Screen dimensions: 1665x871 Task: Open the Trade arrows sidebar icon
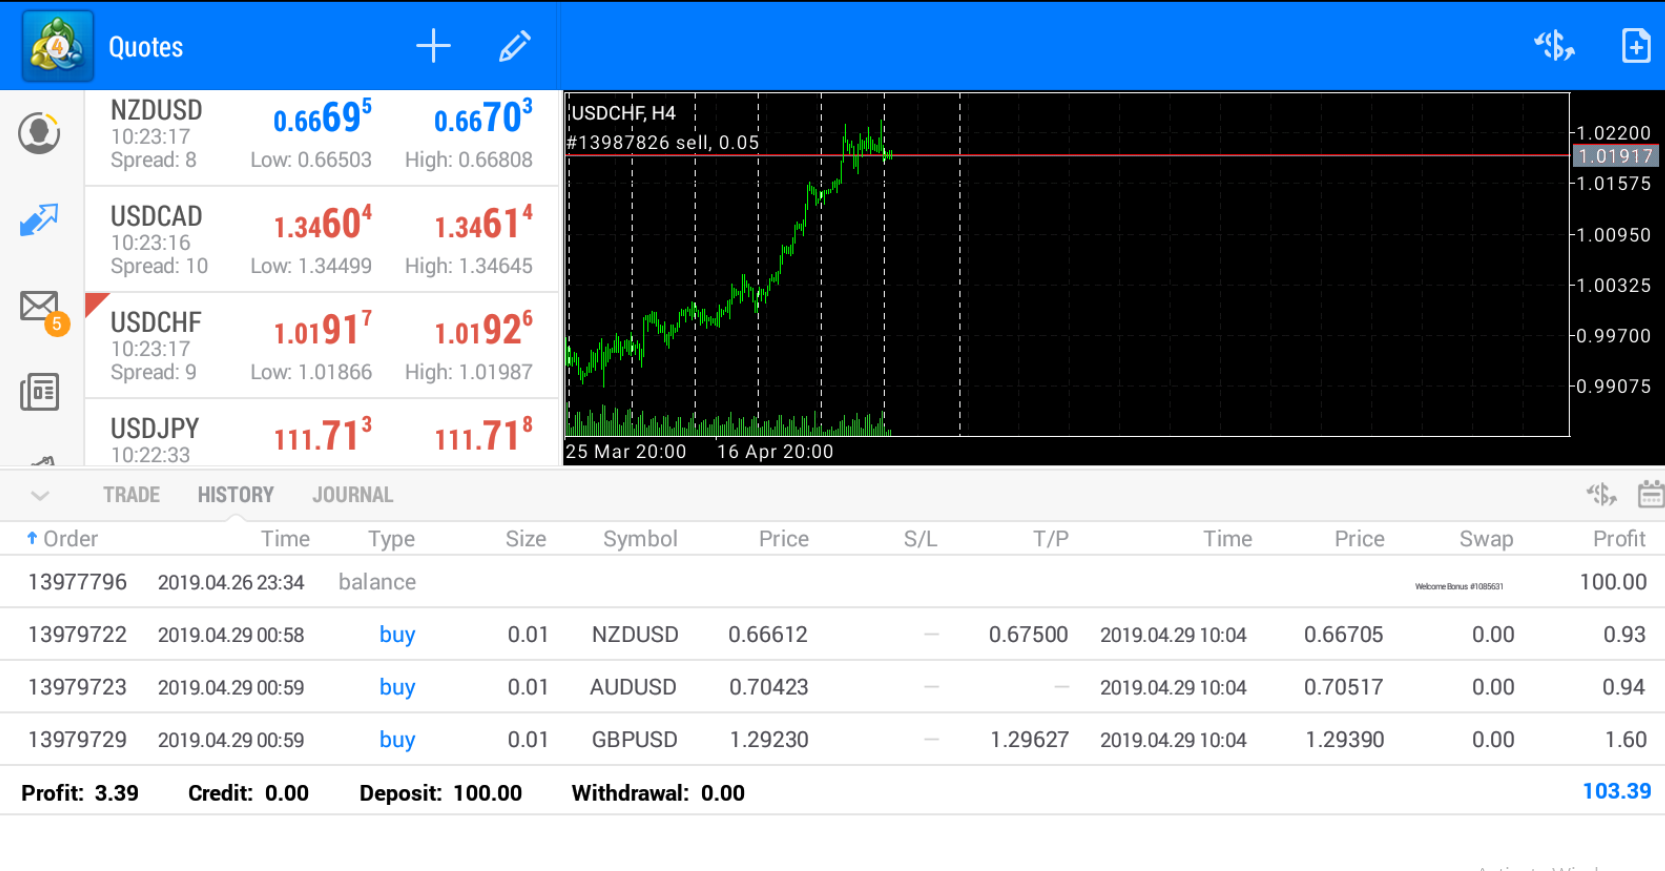39,220
